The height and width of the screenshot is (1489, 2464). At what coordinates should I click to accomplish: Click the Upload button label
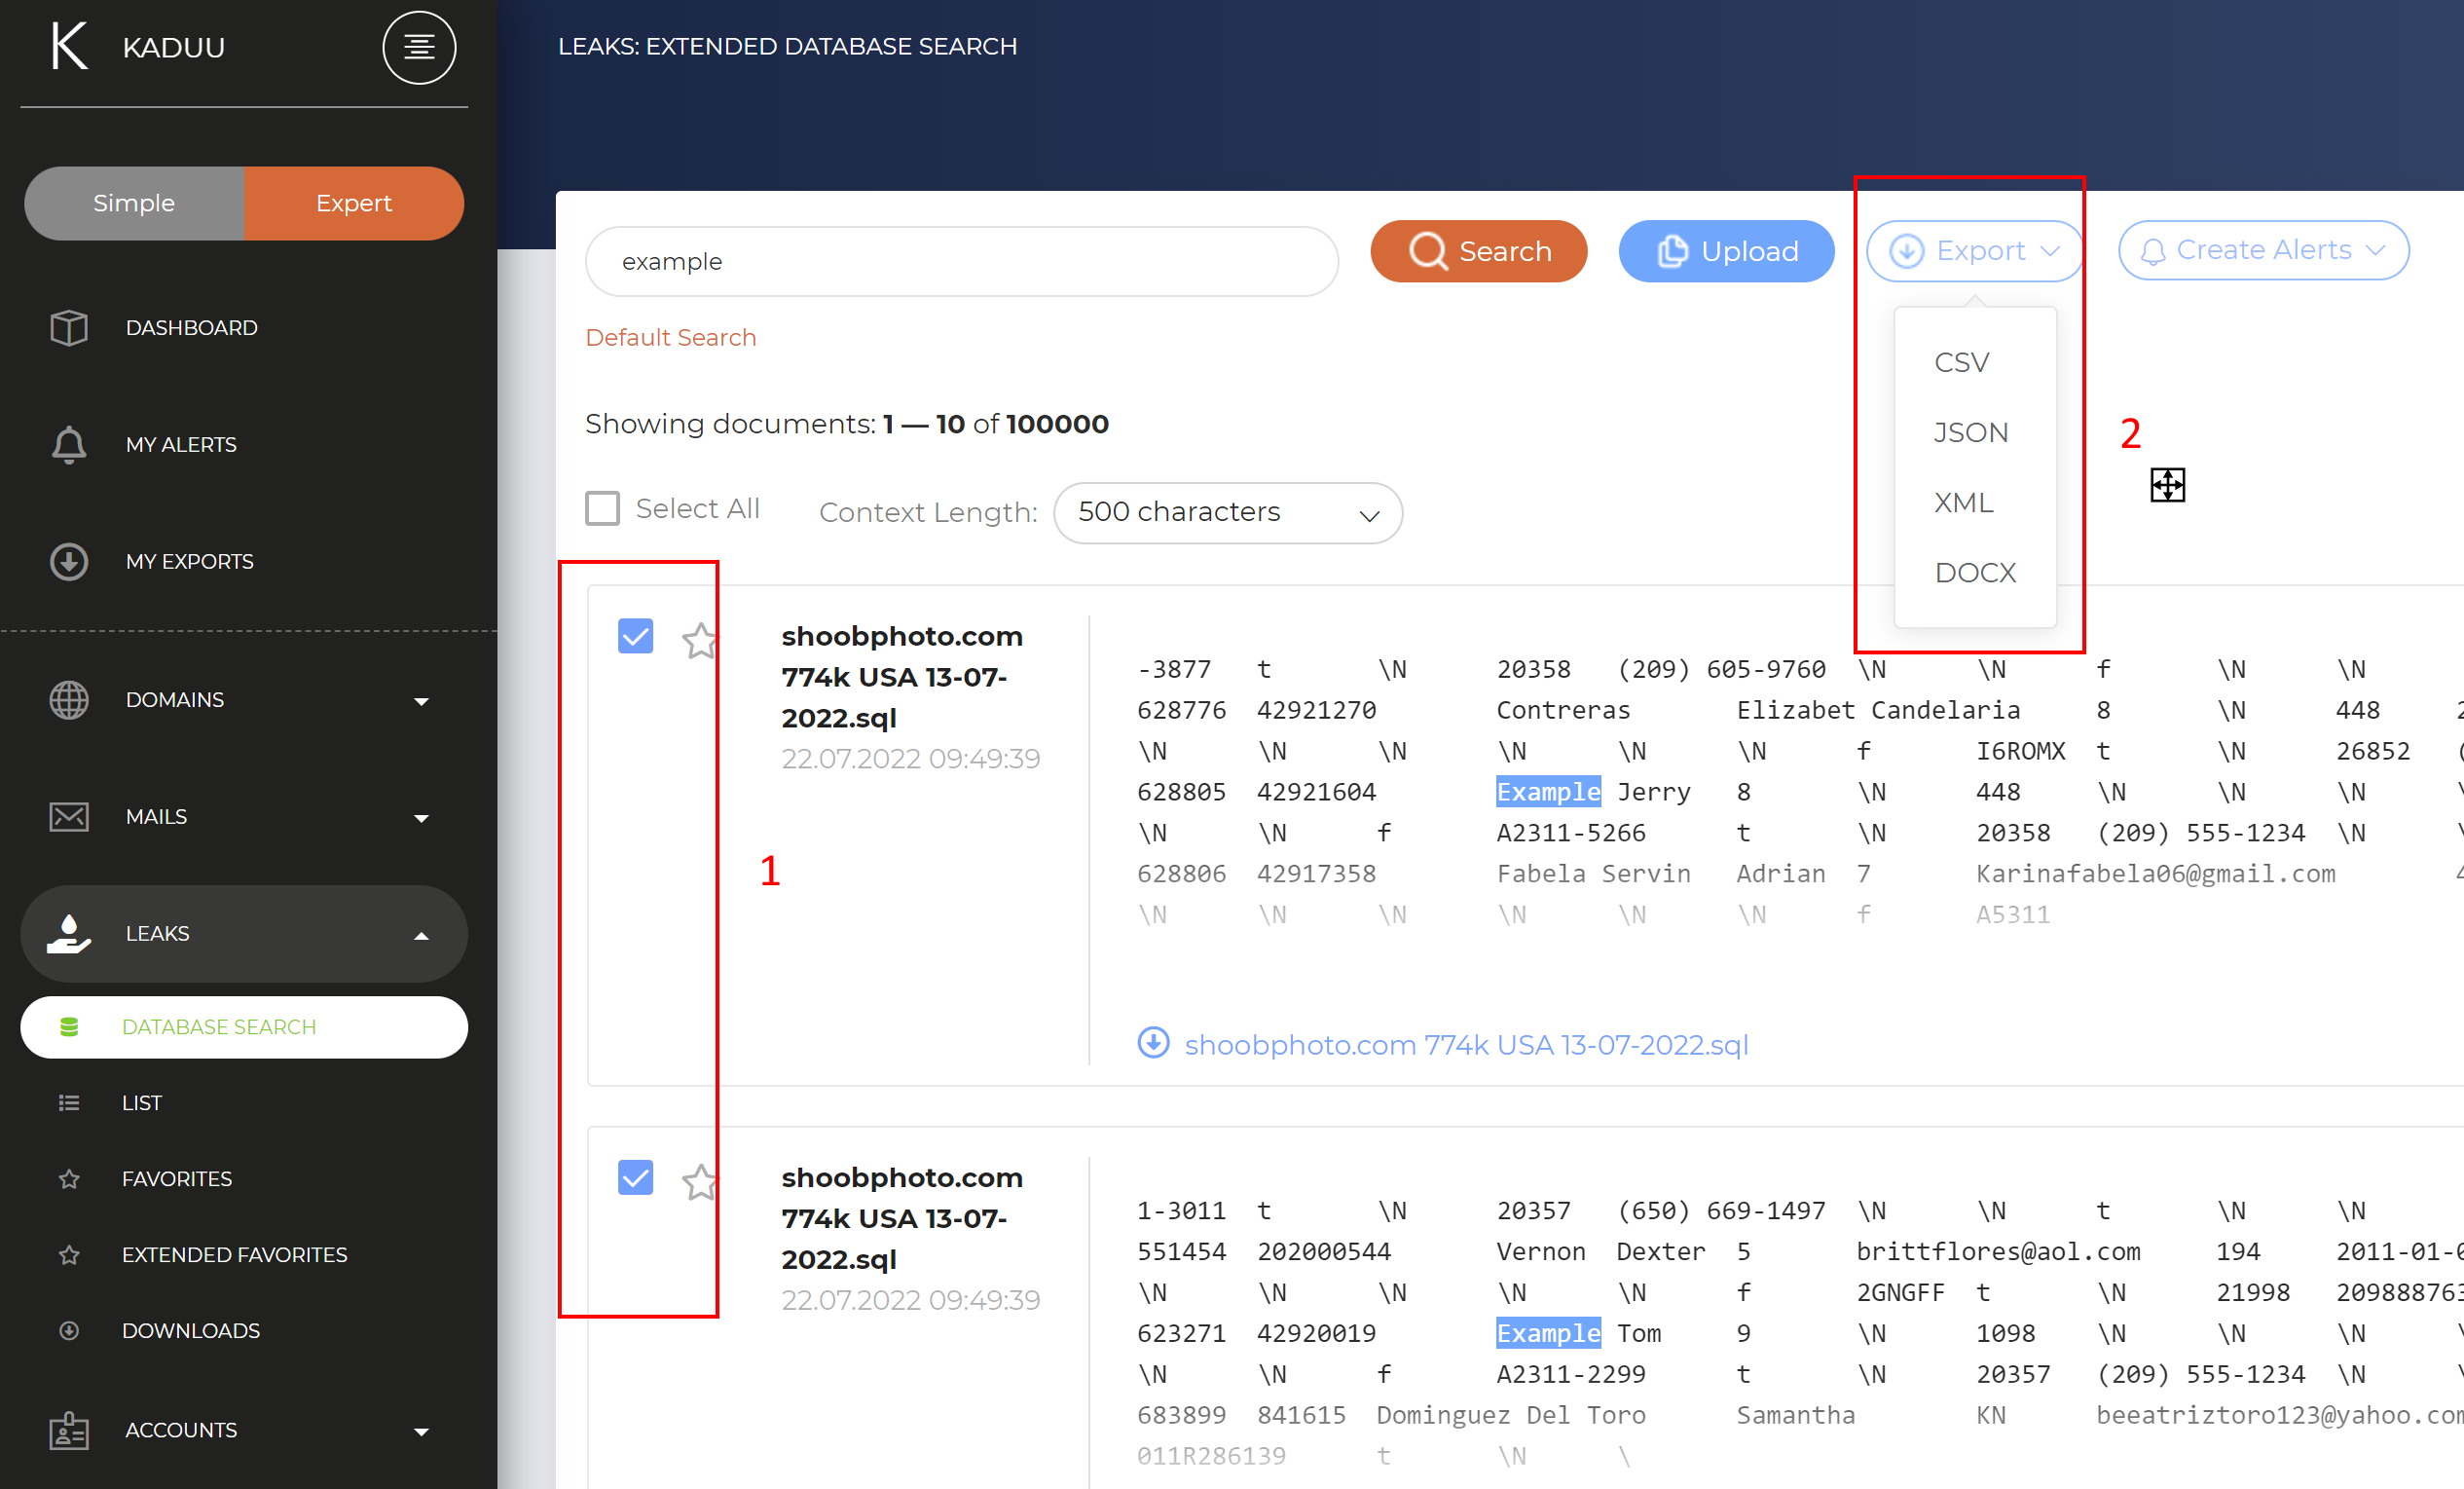pos(1749,251)
